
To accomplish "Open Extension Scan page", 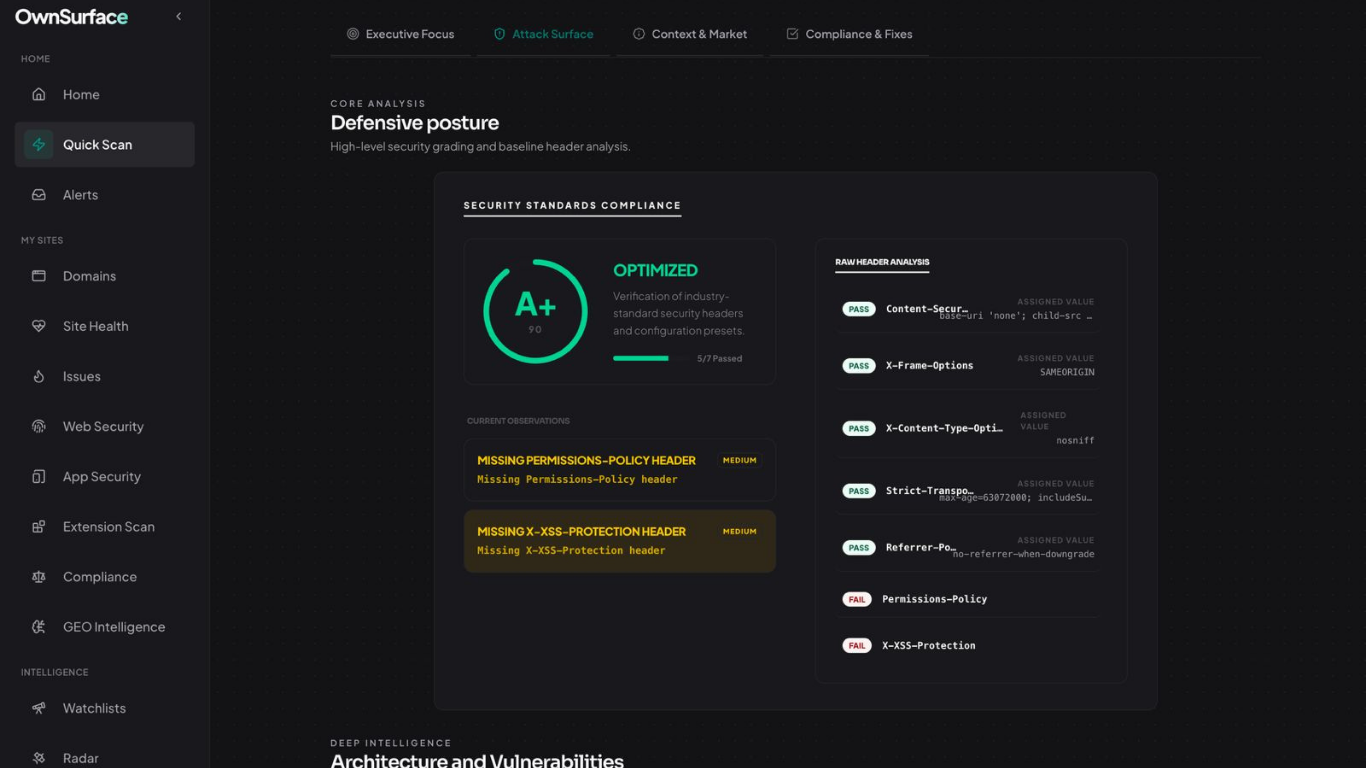I will (104, 526).
